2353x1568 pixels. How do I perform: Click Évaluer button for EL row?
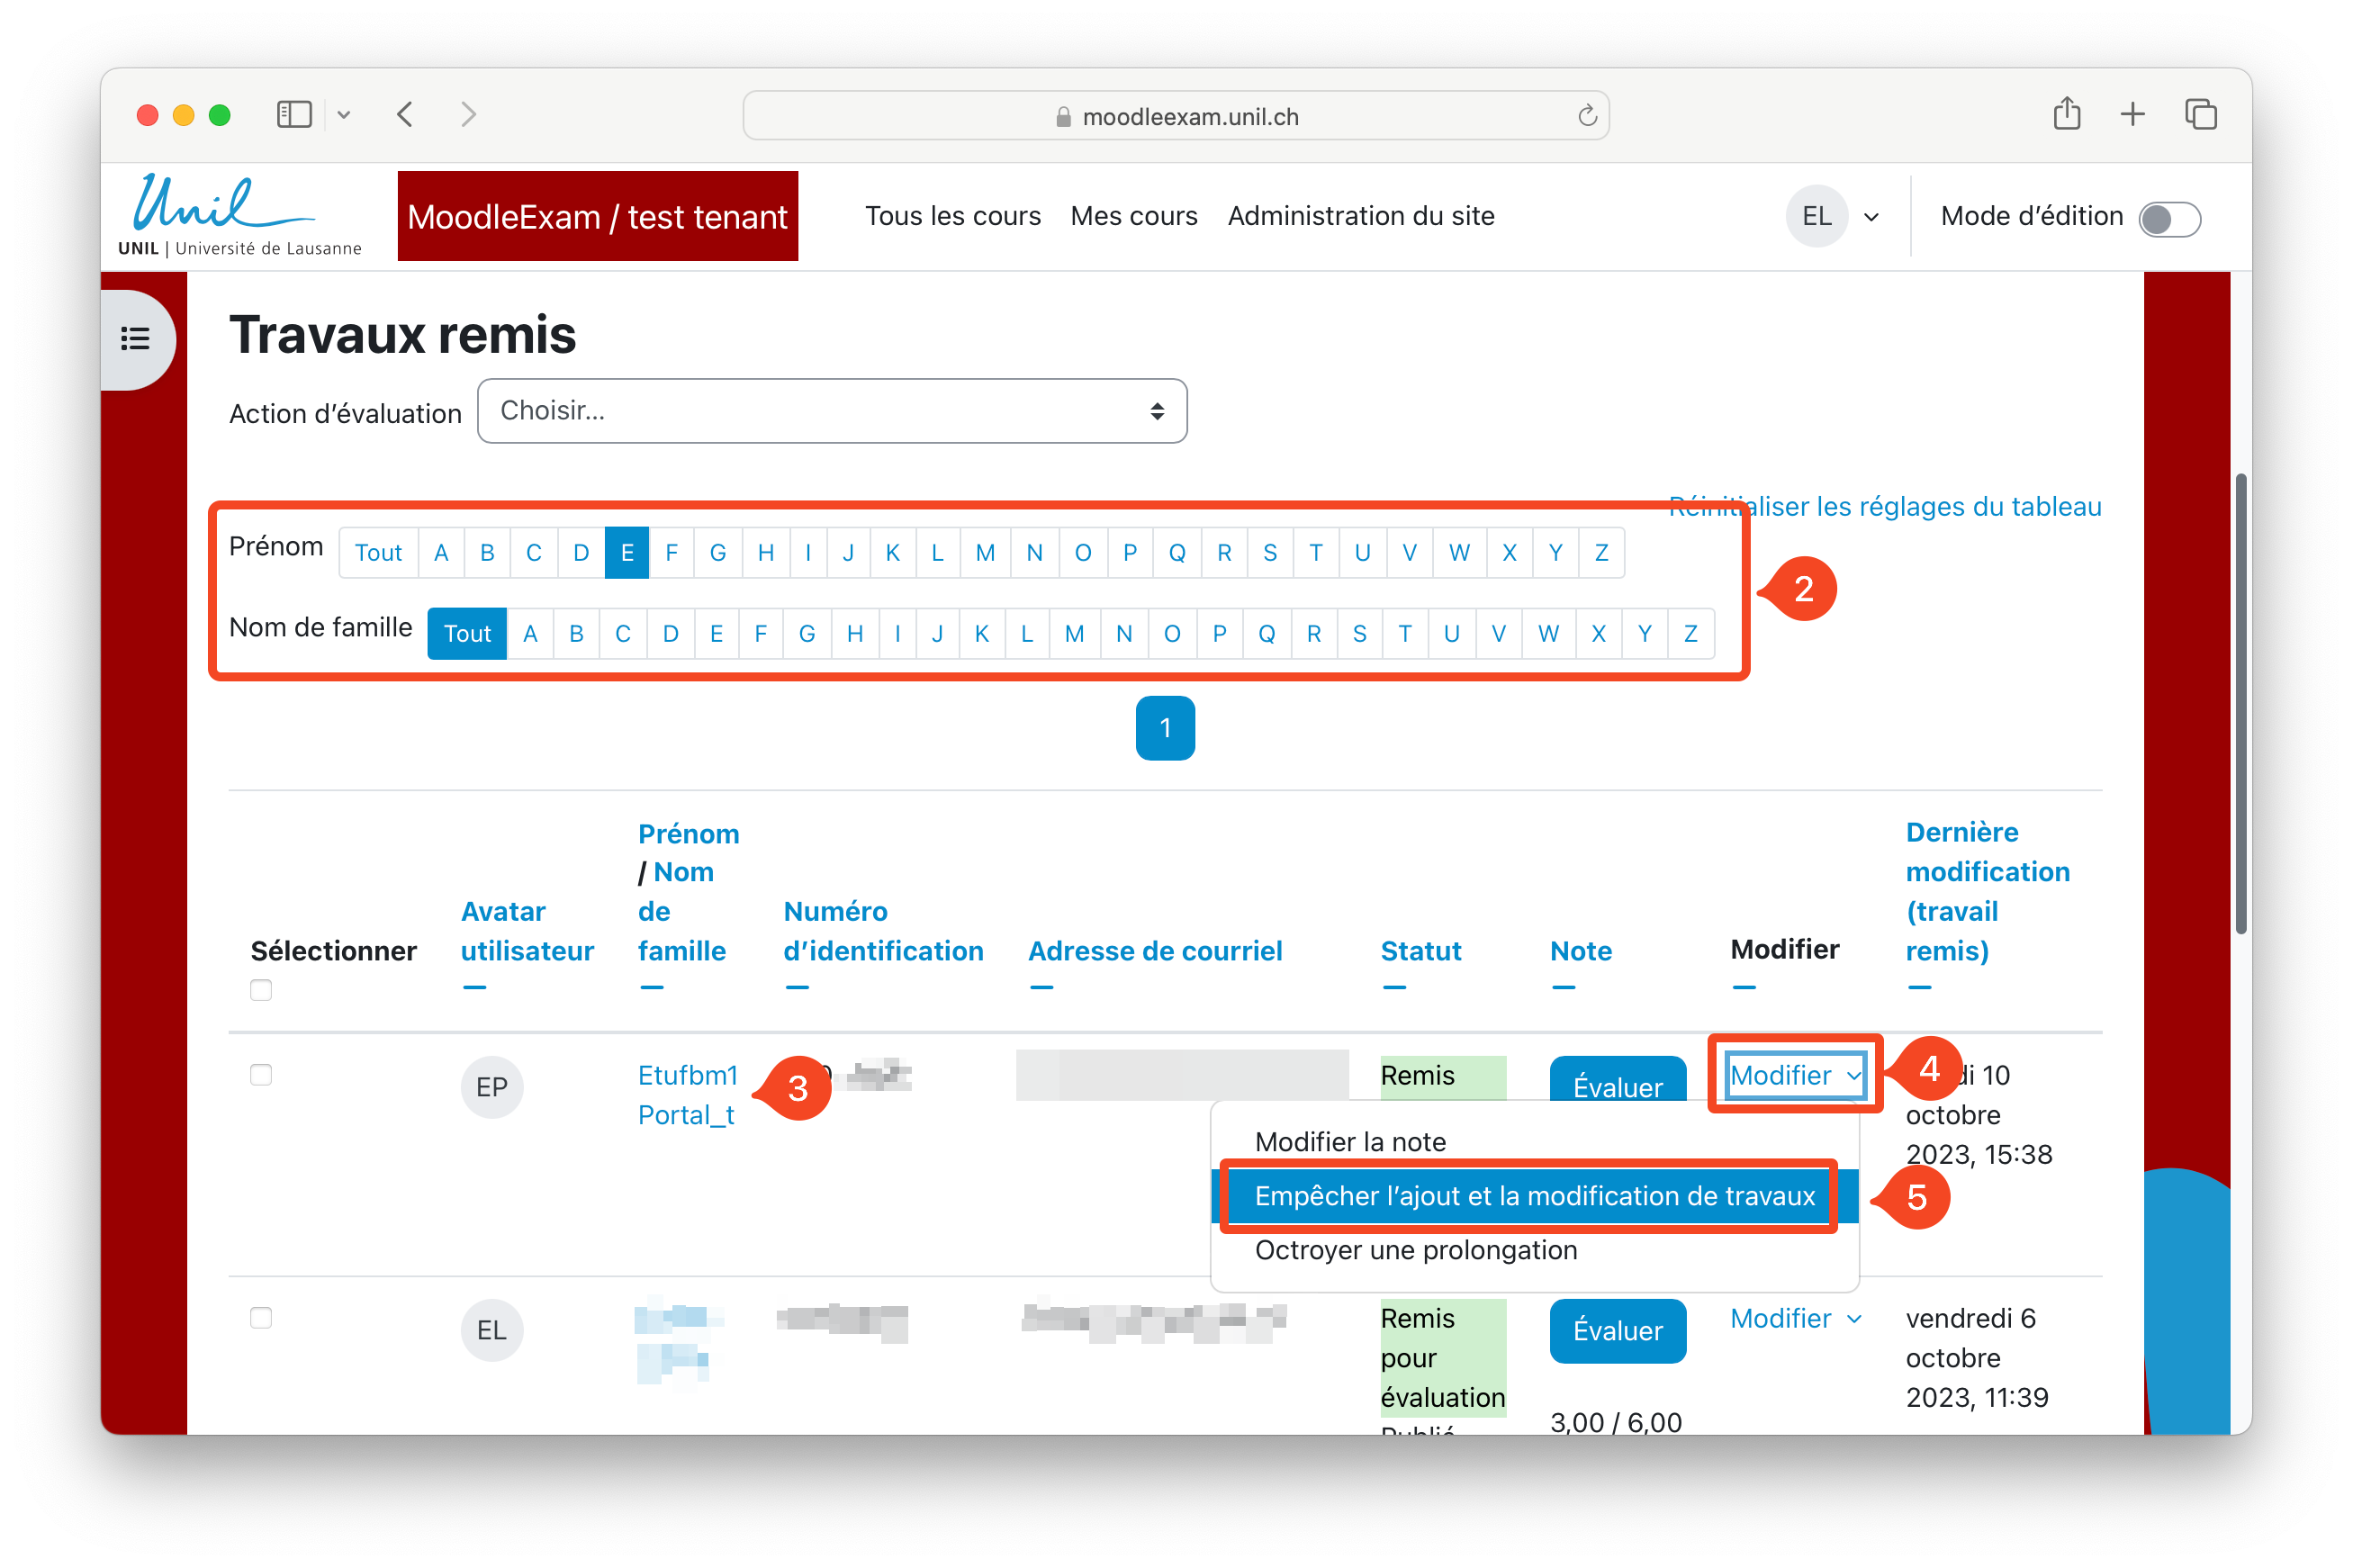pos(1617,1330)
